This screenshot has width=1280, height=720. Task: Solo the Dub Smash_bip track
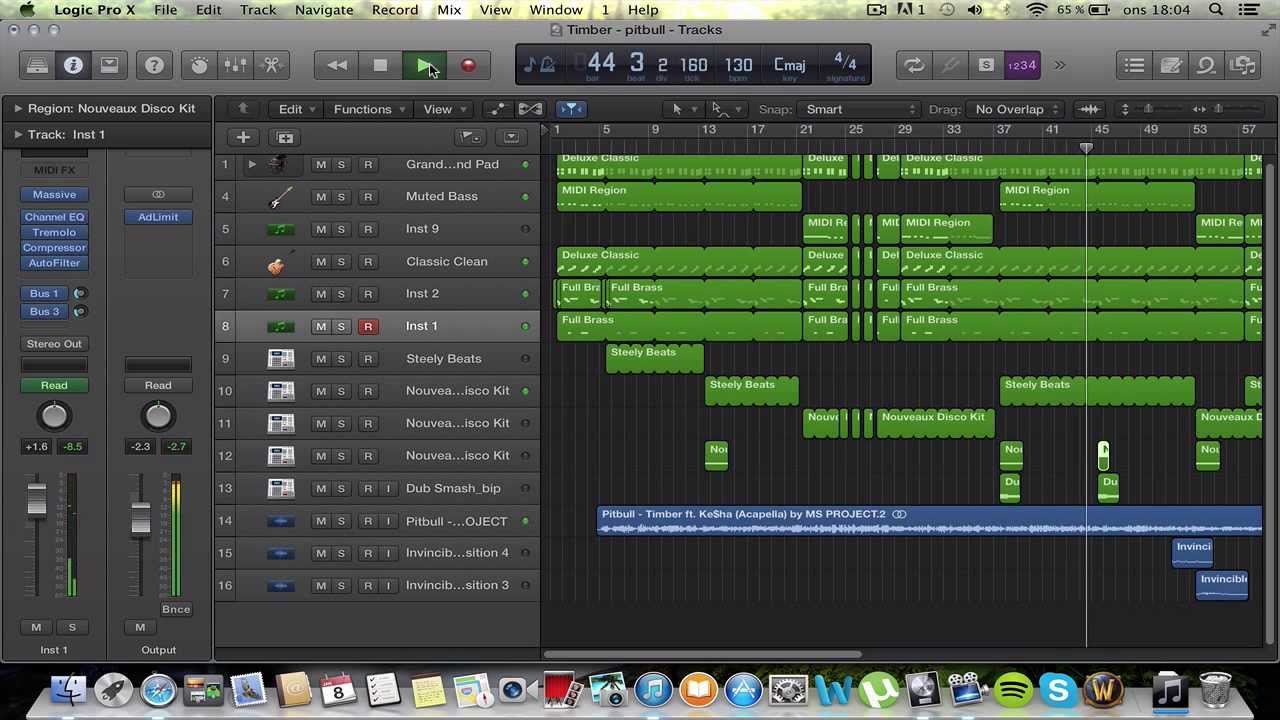pos(341,488)
